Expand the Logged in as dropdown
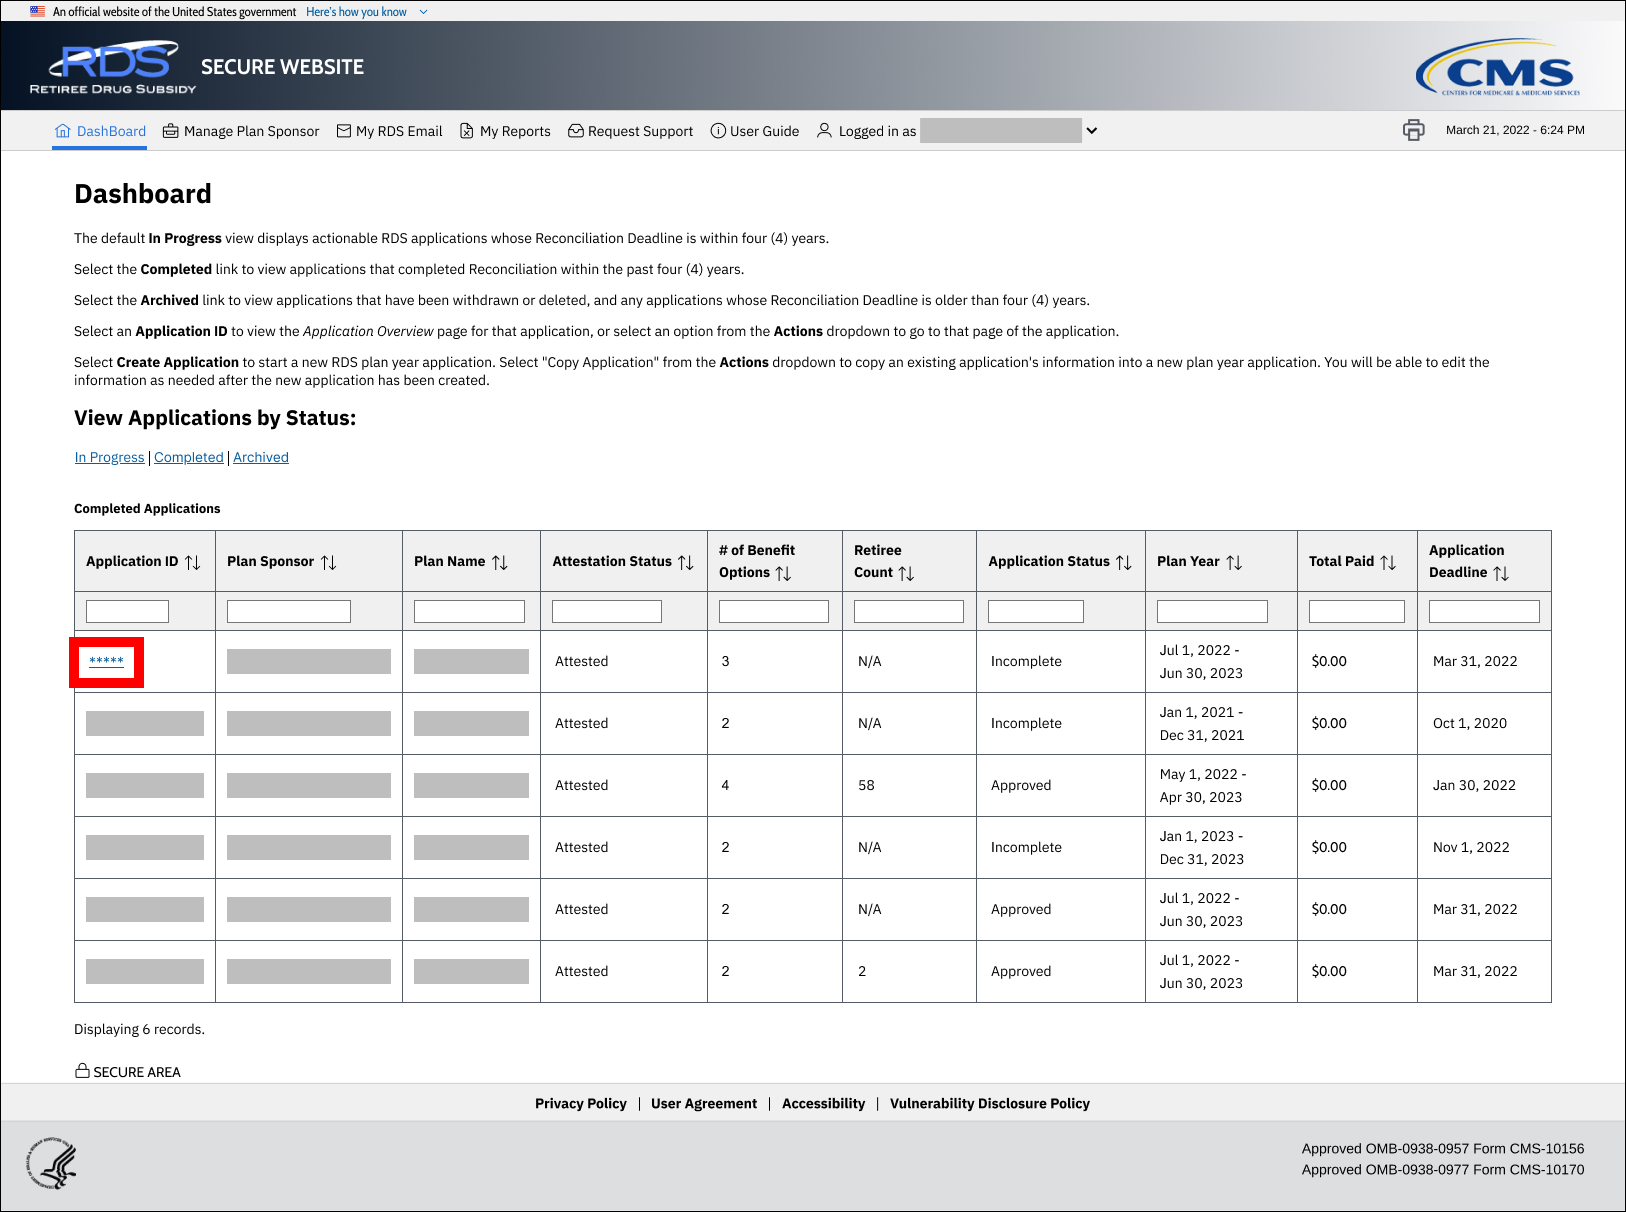The image size is (1626, 1212). tap(1092, 131)
